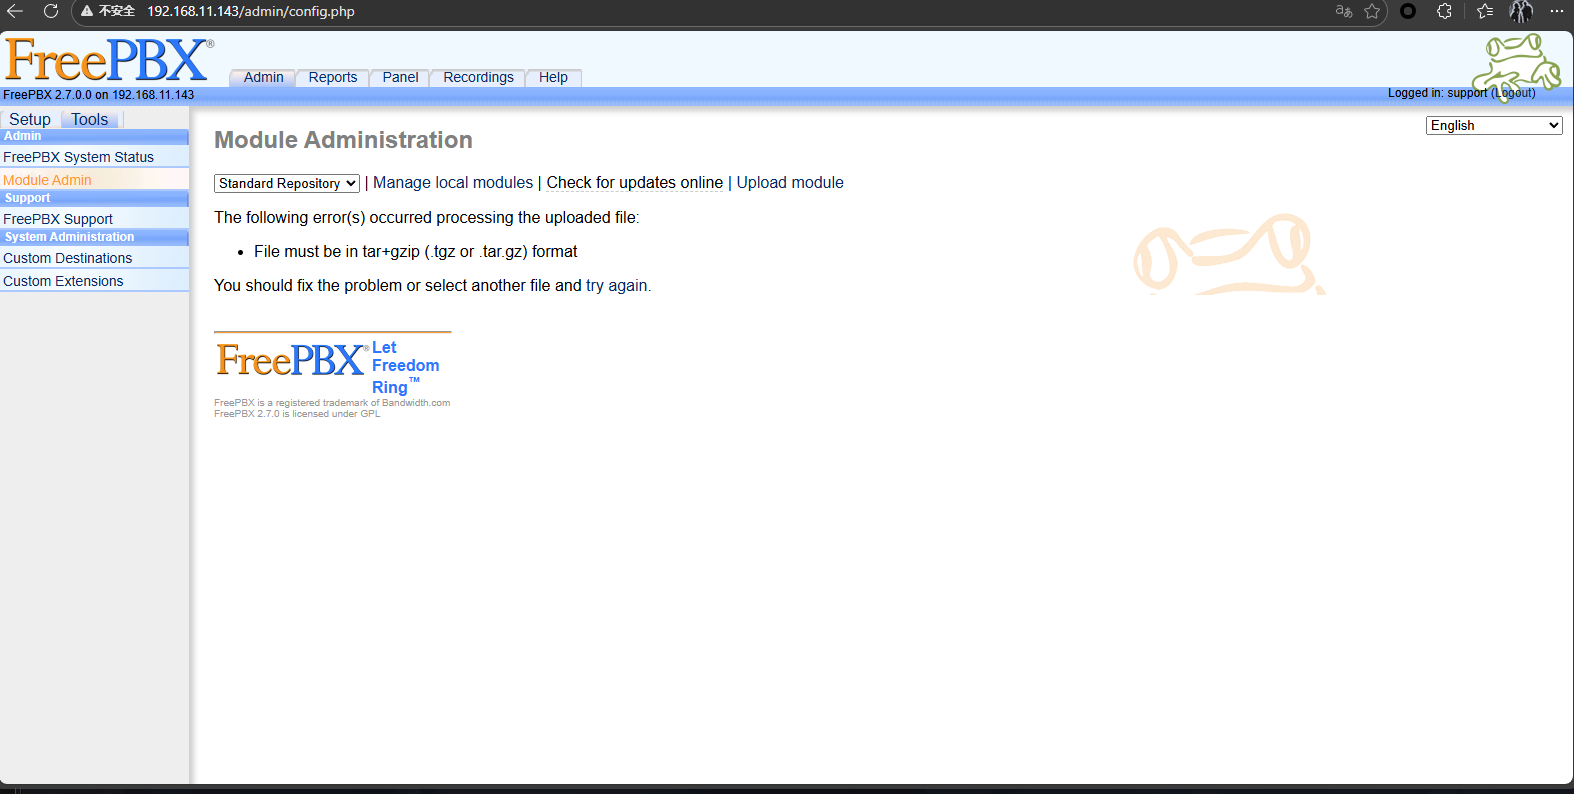Select the Setup sidebar tab
The image size is (1574, 794).
coord(30,119)
